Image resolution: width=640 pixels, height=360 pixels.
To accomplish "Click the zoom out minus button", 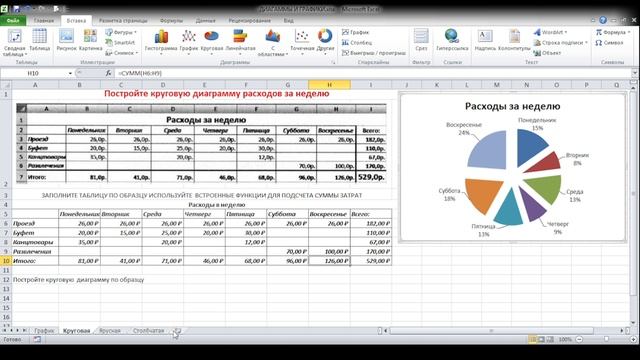I will [x=579, y=339].
